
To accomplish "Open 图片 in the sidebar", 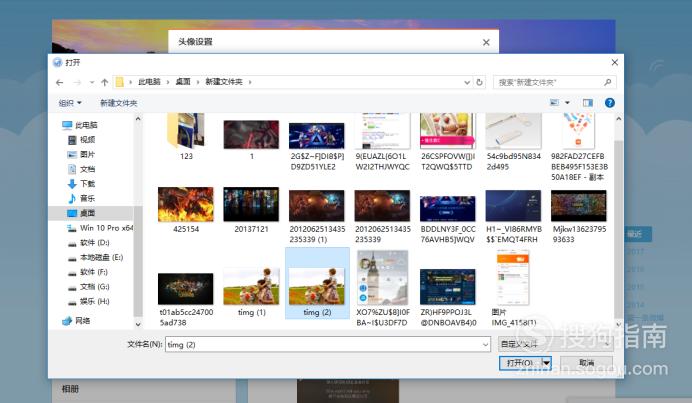I will click(x=82, y=154).
